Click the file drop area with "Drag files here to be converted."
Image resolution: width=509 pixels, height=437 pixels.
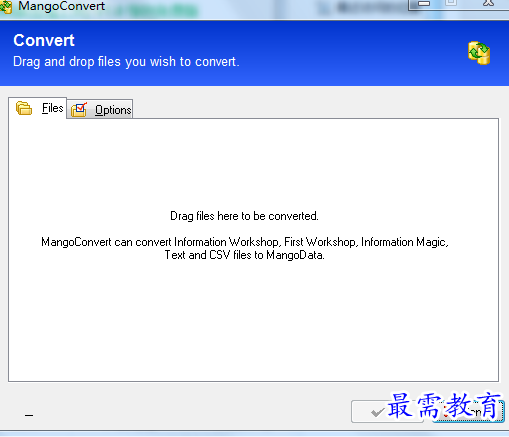point(253,250)
